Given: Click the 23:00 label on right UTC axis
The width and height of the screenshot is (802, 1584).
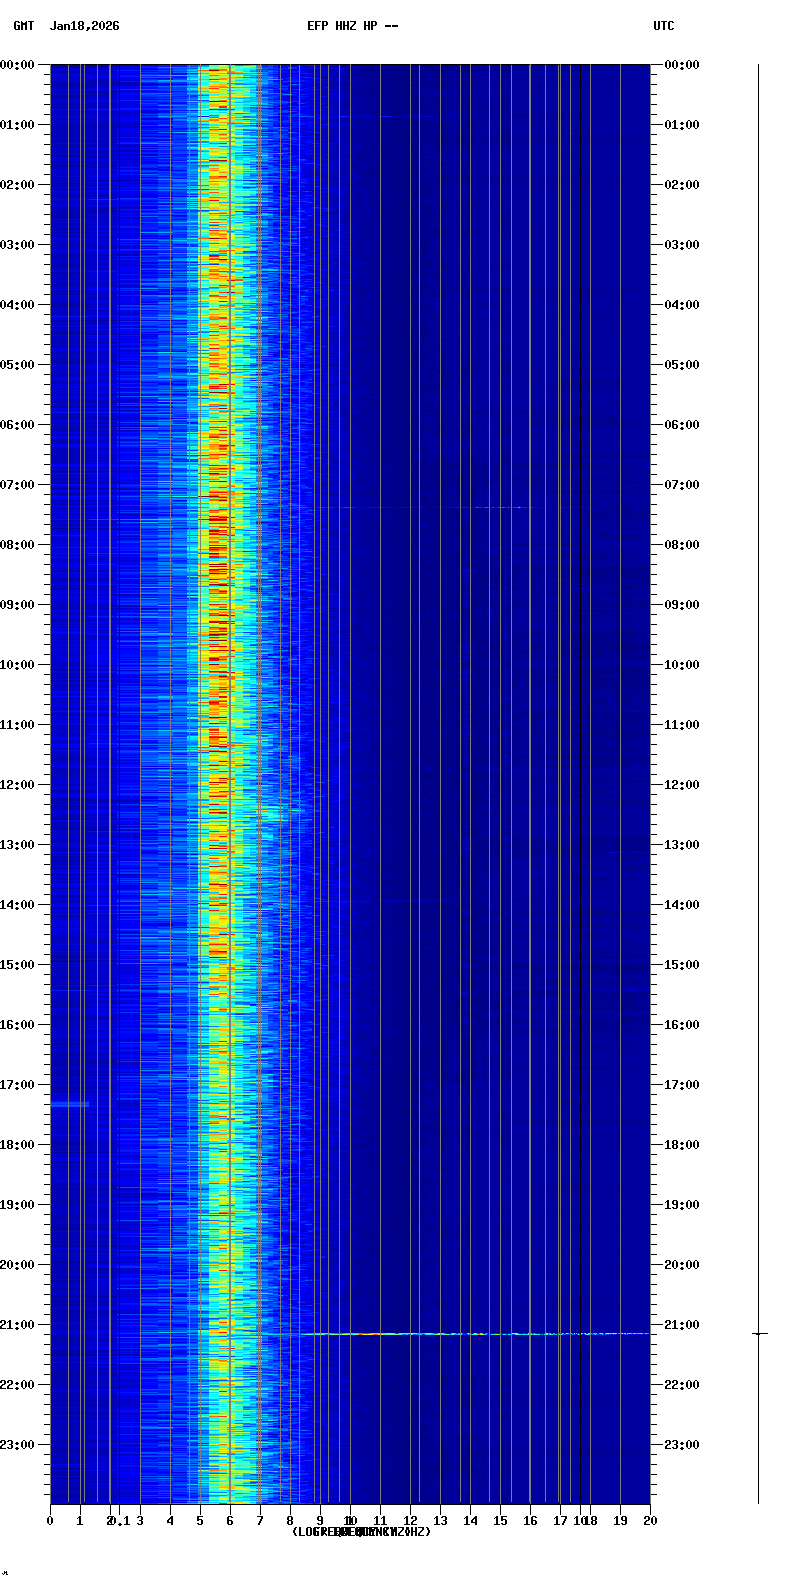Looking at the screenshot, I should click(682, 1445).
